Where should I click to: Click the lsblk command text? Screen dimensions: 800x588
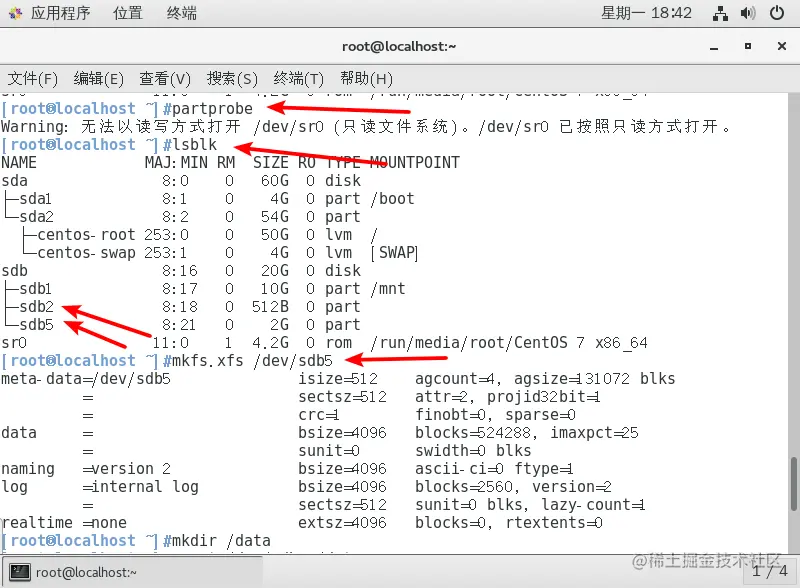(x=194, y=144)
